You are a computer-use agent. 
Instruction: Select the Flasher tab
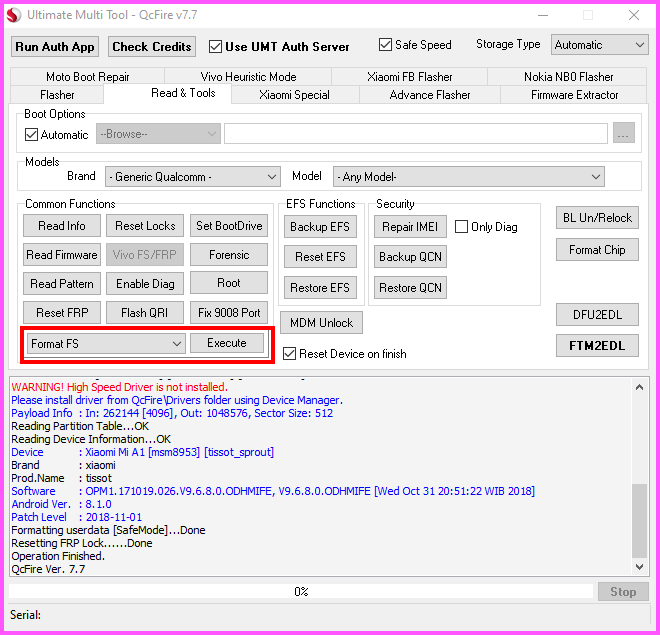click(x=57, y=95)
